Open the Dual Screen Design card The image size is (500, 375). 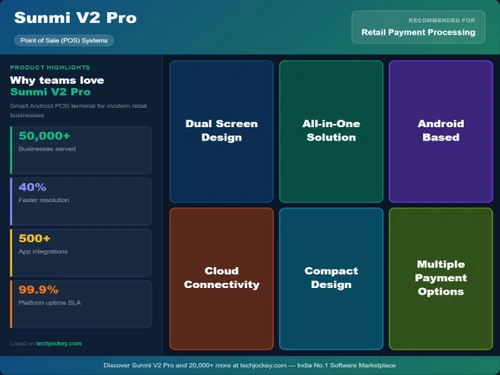coord(222,131)
